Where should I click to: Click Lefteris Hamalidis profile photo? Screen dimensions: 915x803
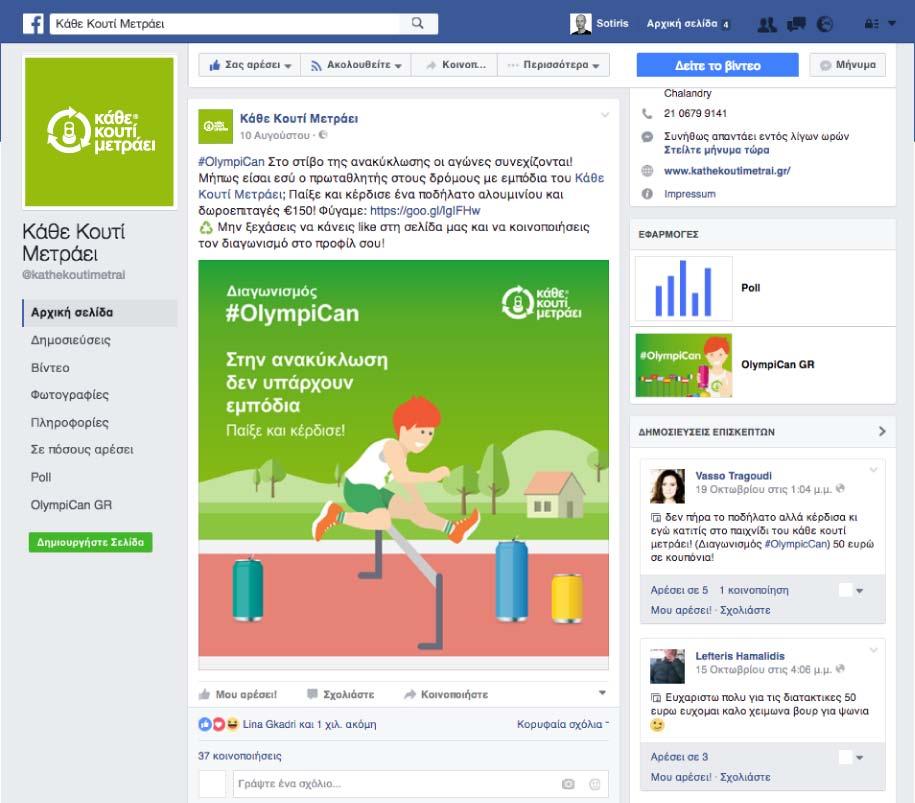click(x=668, y=666)
